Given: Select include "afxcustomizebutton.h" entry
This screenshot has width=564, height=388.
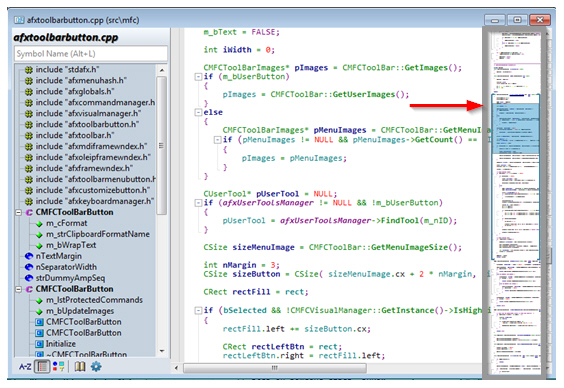Looking at the screenshot, I should (93, 190).
